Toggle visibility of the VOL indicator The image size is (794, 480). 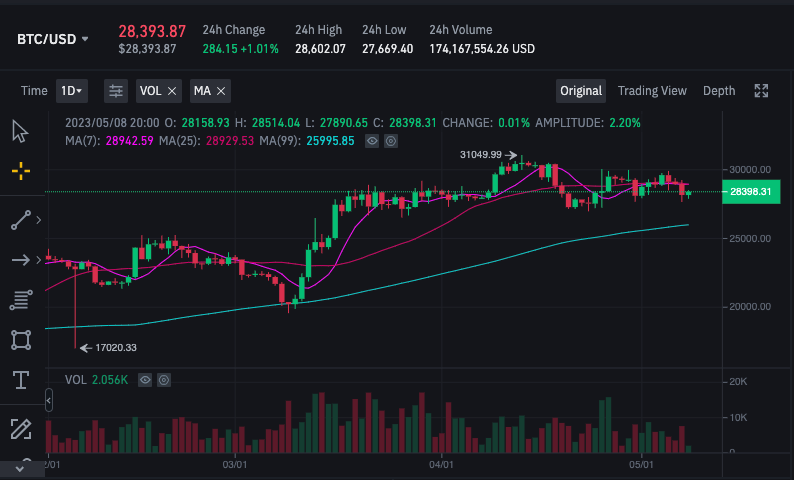[x=146, y=380]
